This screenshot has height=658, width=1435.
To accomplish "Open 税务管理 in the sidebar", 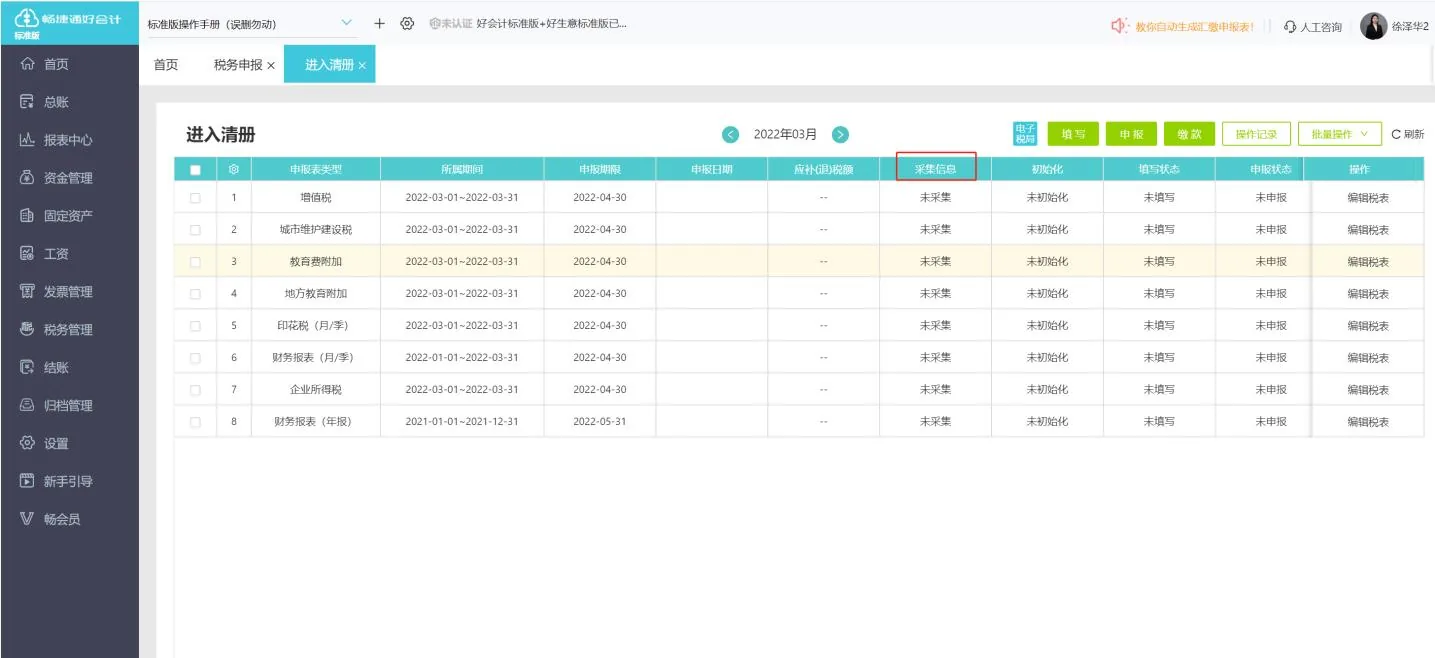I will point(67,330).
